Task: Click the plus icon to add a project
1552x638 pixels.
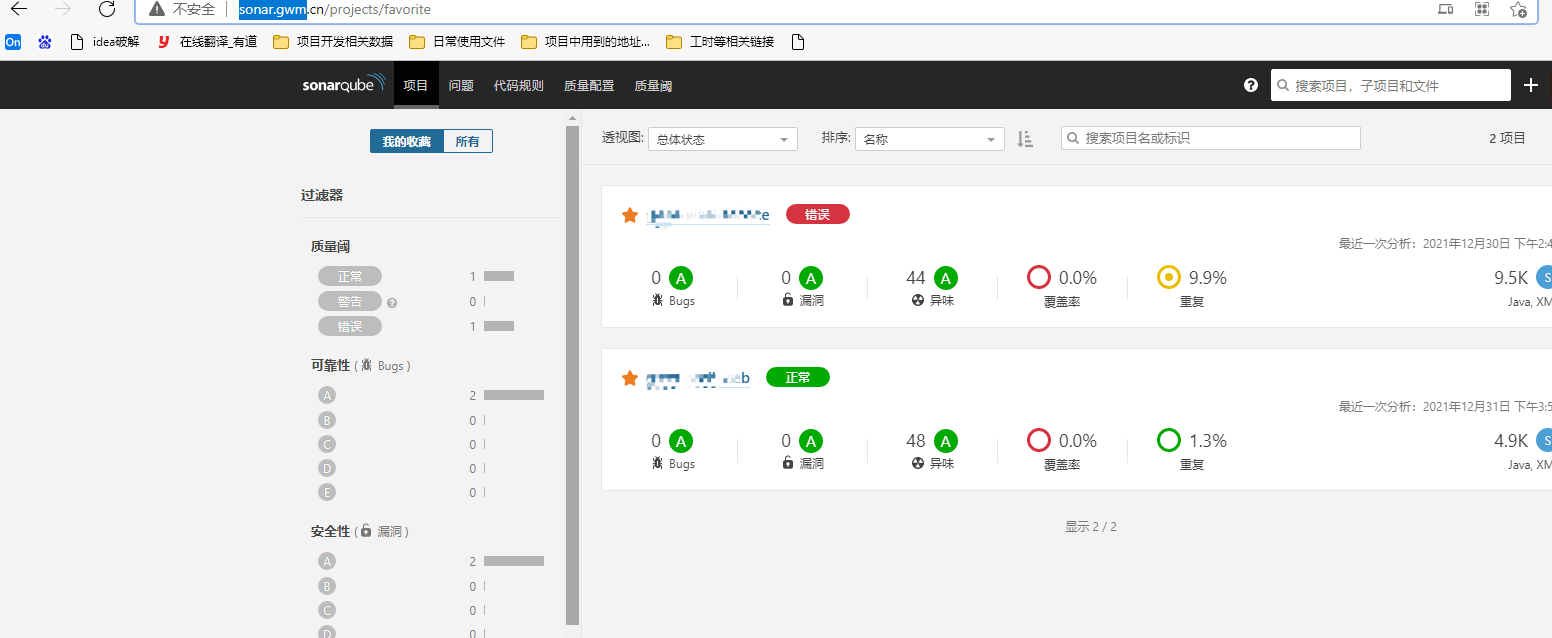Action: point(1530,85)
